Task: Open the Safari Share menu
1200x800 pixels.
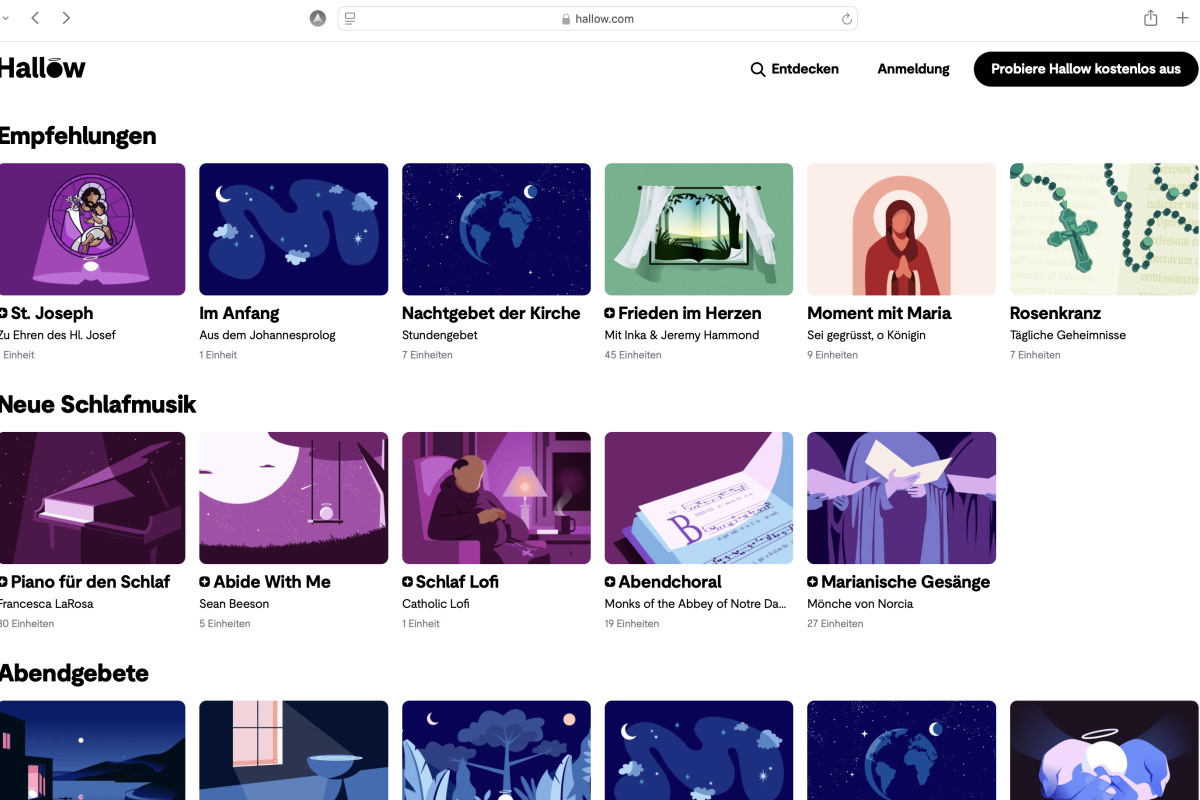Action: pyautogui.click(x=1151, y=18)
